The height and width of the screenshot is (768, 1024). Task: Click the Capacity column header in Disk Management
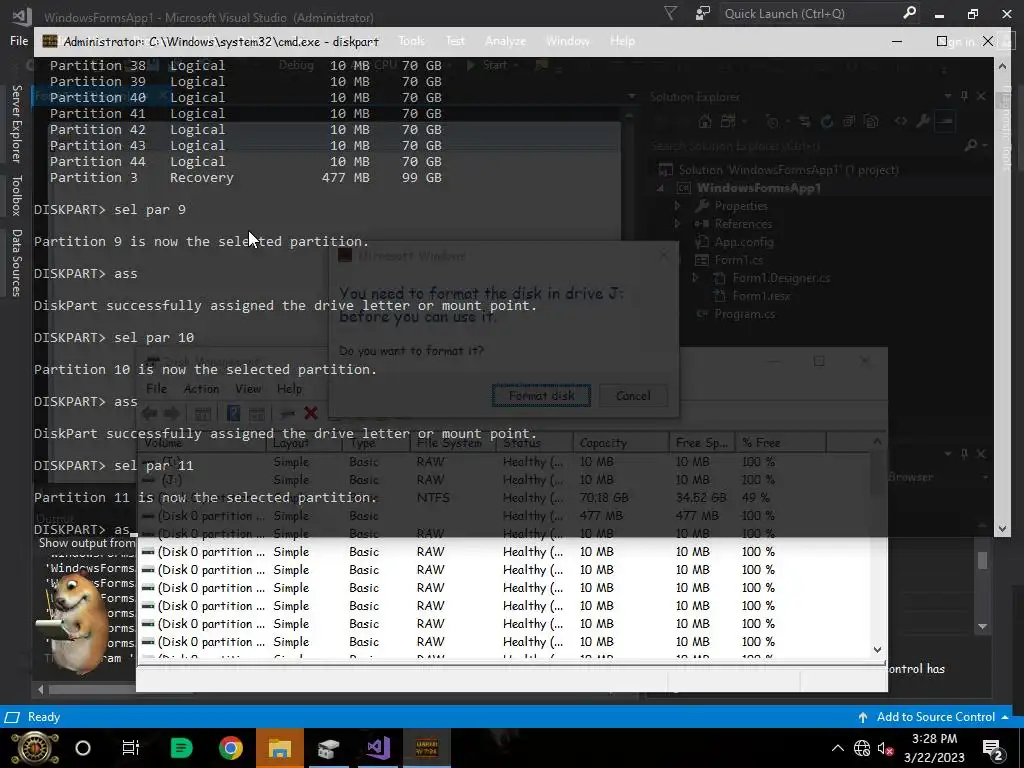tap(621, 443)
